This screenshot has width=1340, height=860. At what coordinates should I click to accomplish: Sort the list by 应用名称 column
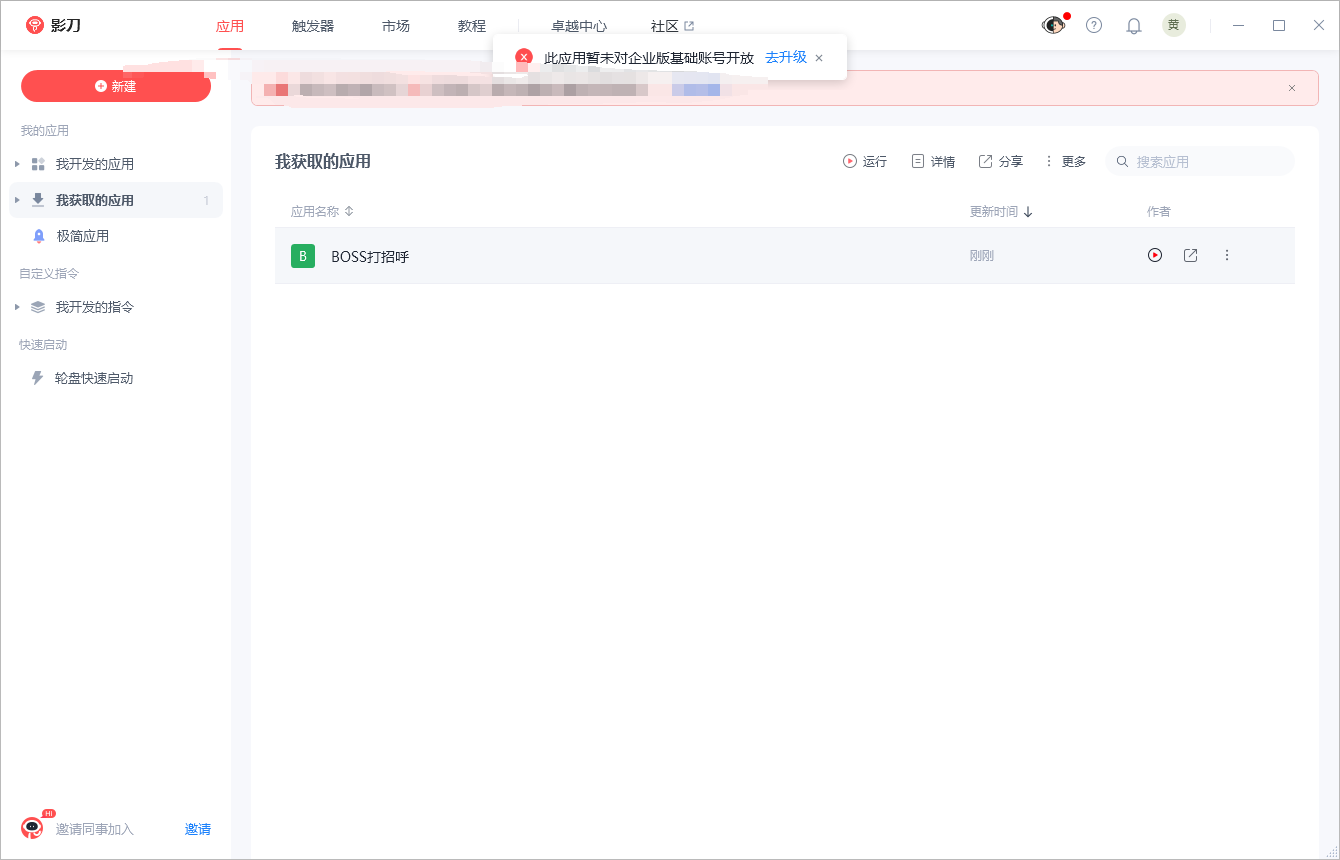click(322, 211)
